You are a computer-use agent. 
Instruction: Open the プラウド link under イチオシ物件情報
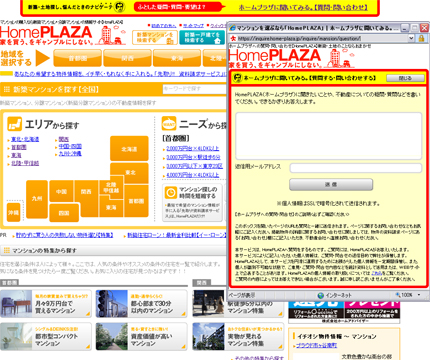(317, 346)
